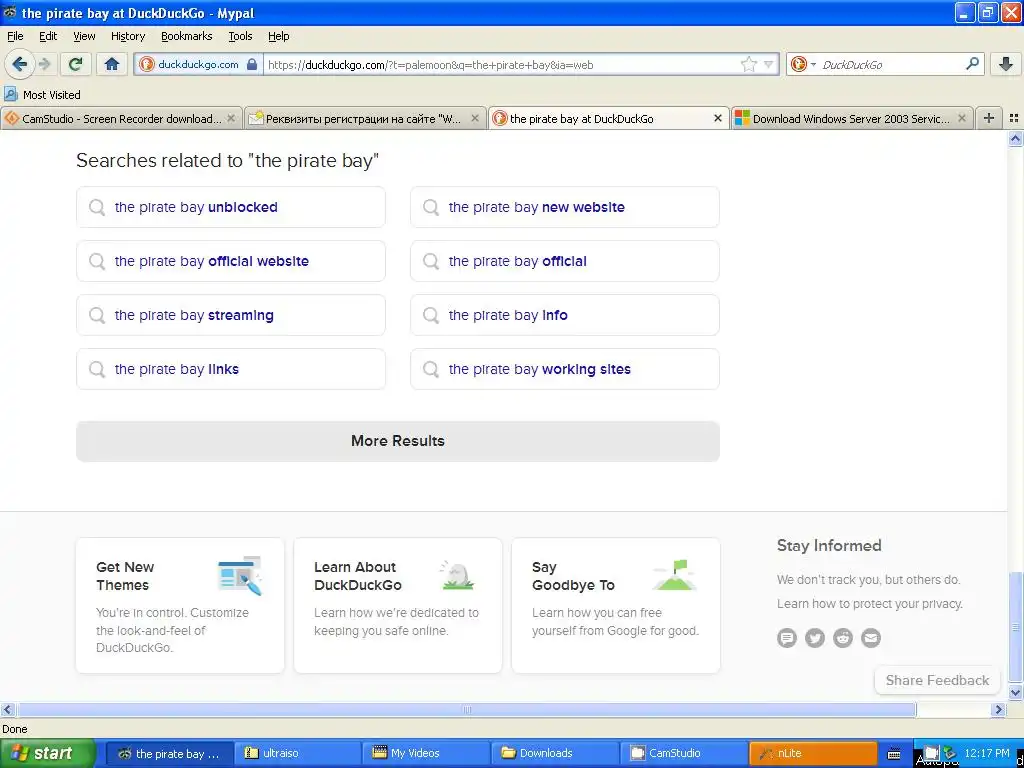Open the Most Visited bookmarks folder
Screen dimensions: 1024x768
tap(42, 95)
